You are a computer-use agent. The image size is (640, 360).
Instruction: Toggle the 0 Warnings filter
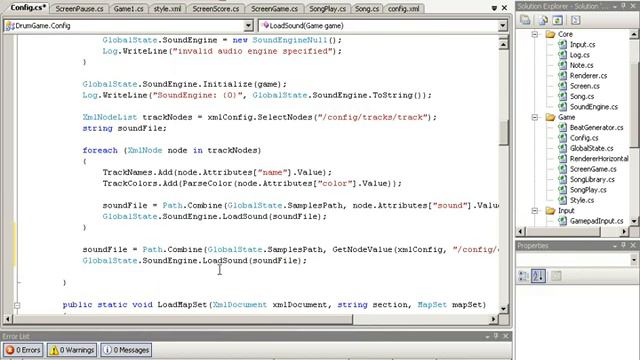[72, 350]
